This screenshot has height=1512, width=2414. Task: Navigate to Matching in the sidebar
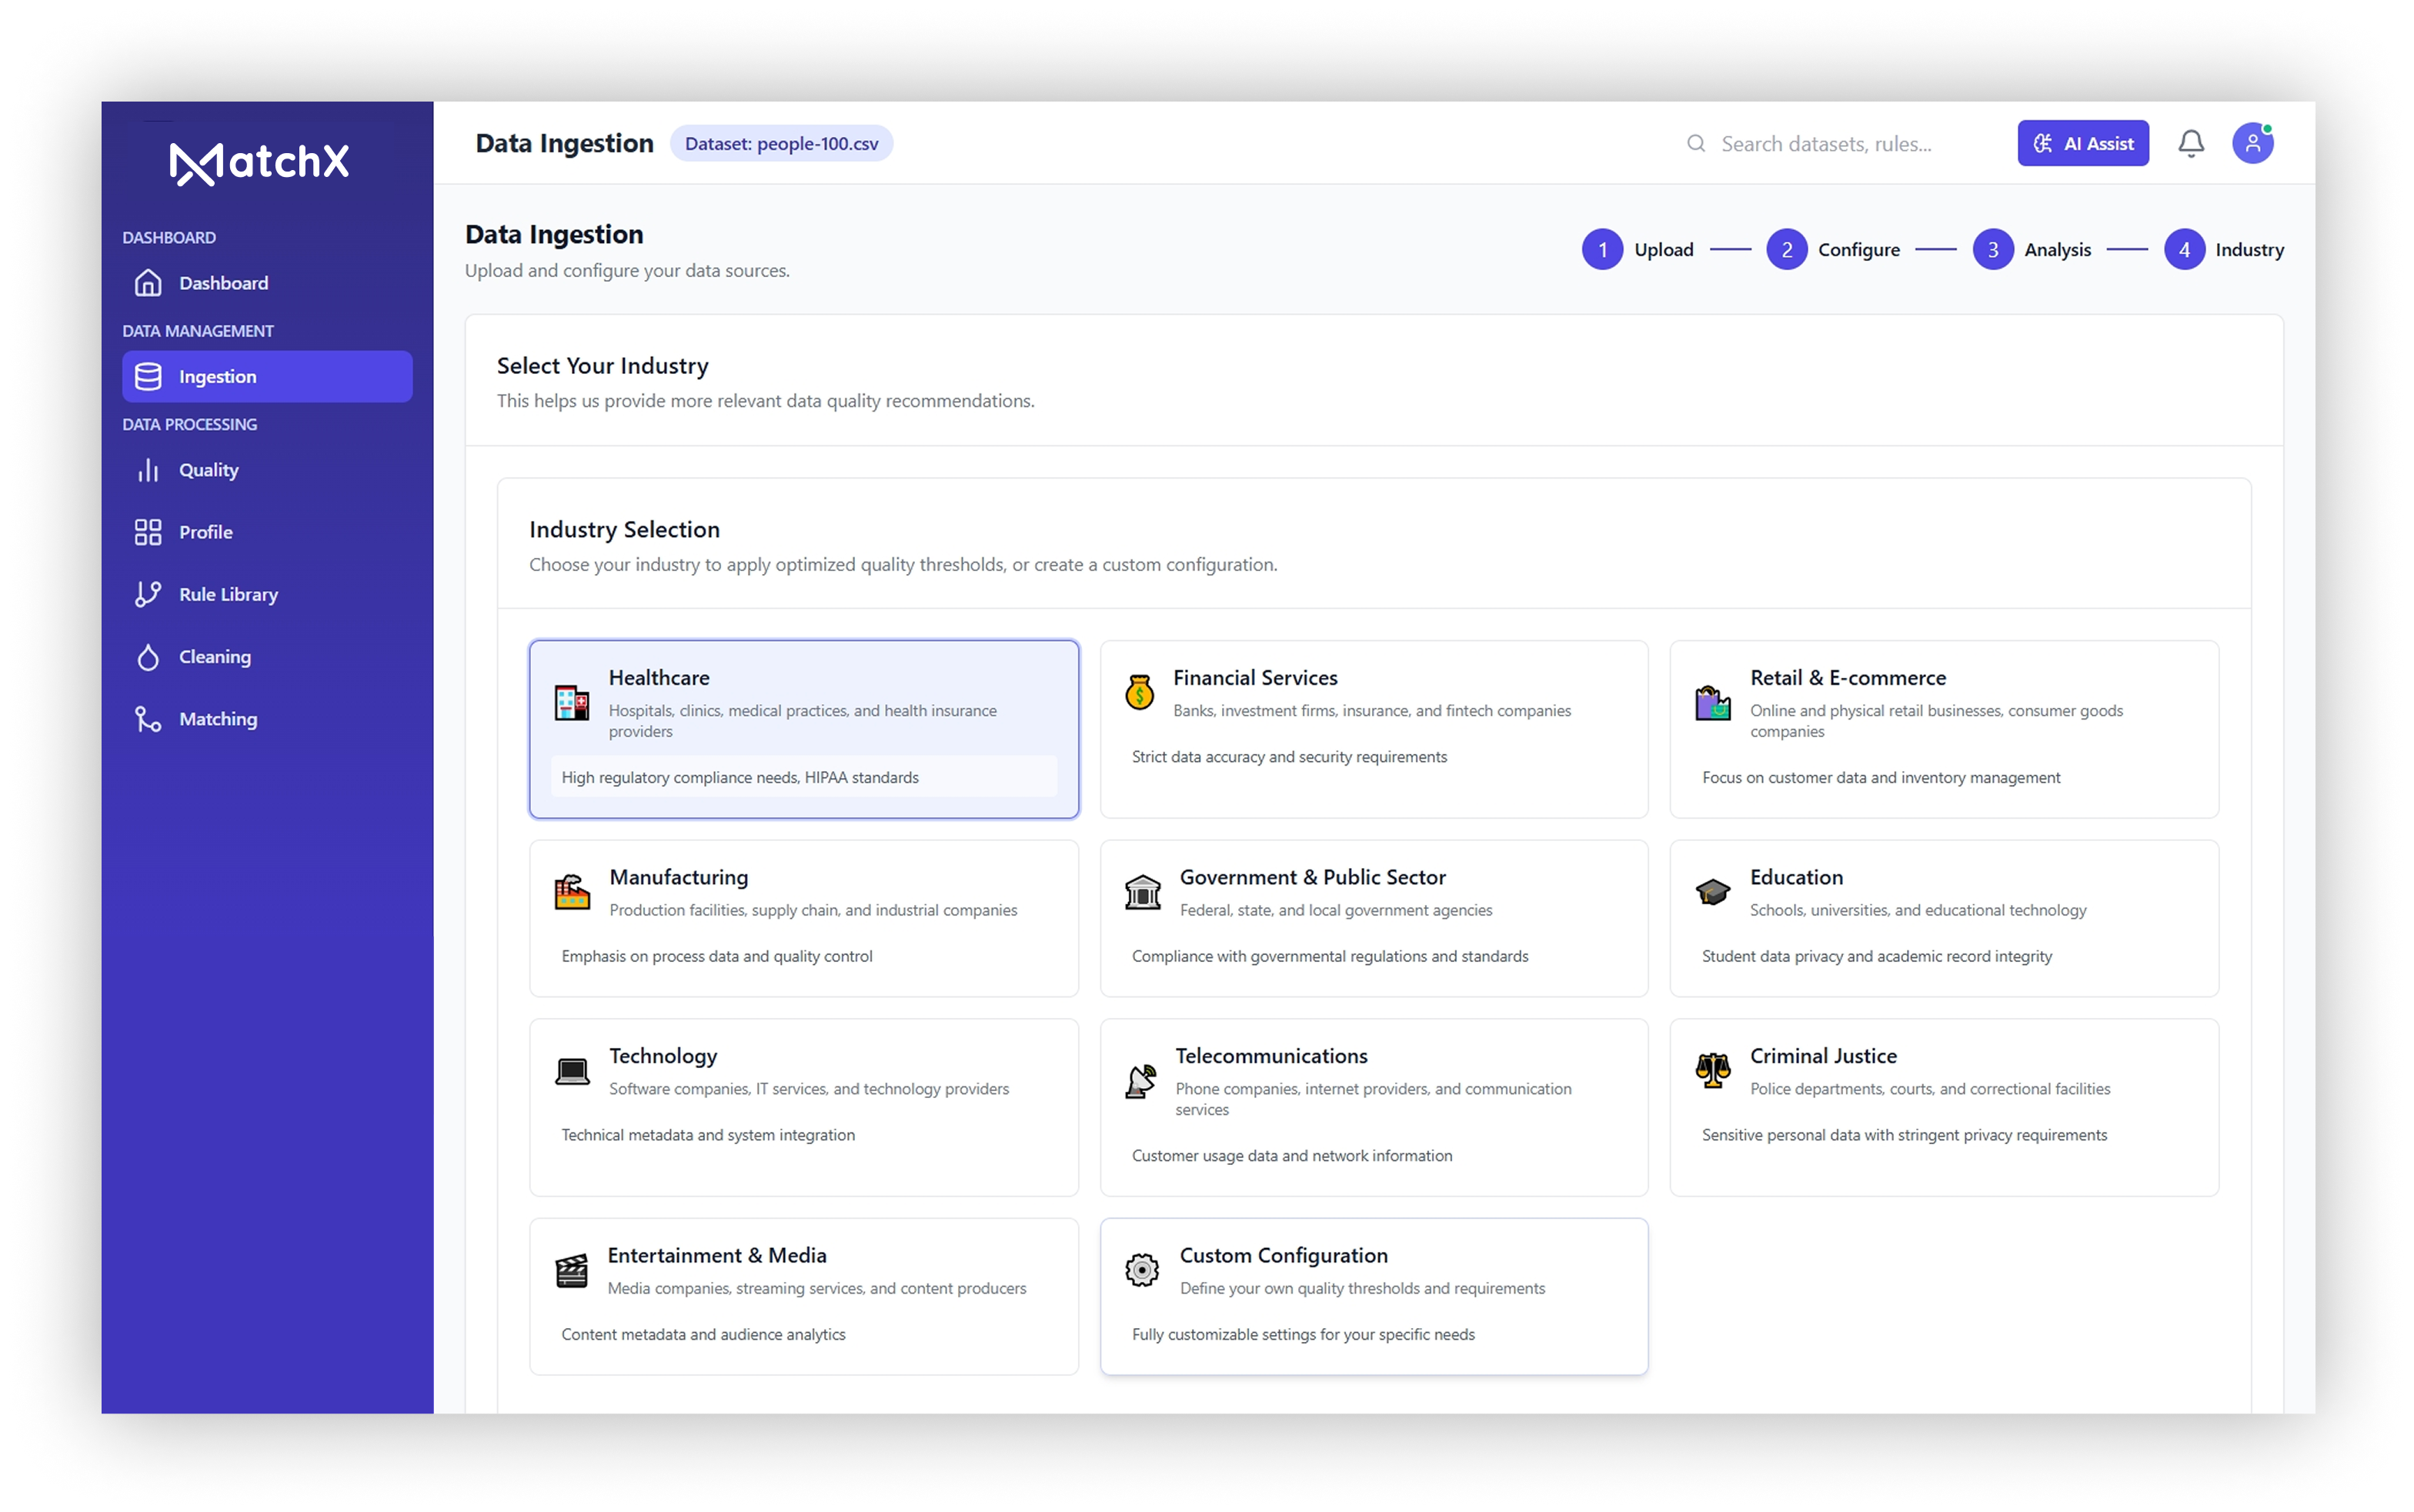218,719
